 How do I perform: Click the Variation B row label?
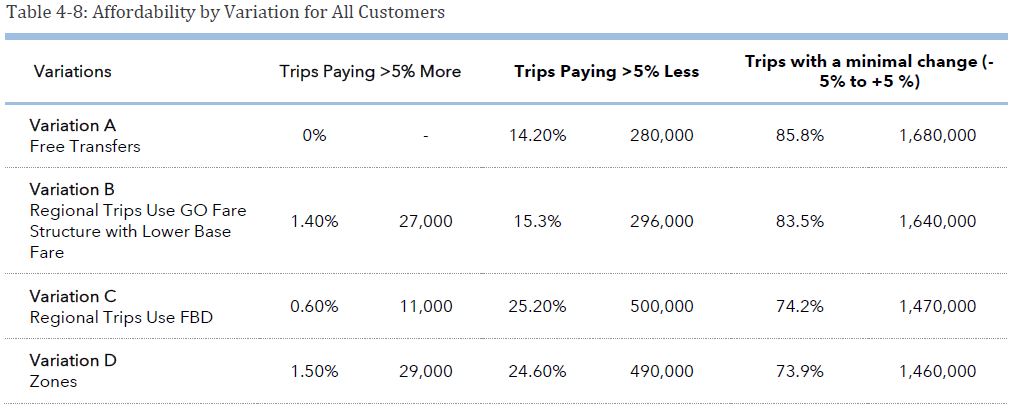point(72,189)
